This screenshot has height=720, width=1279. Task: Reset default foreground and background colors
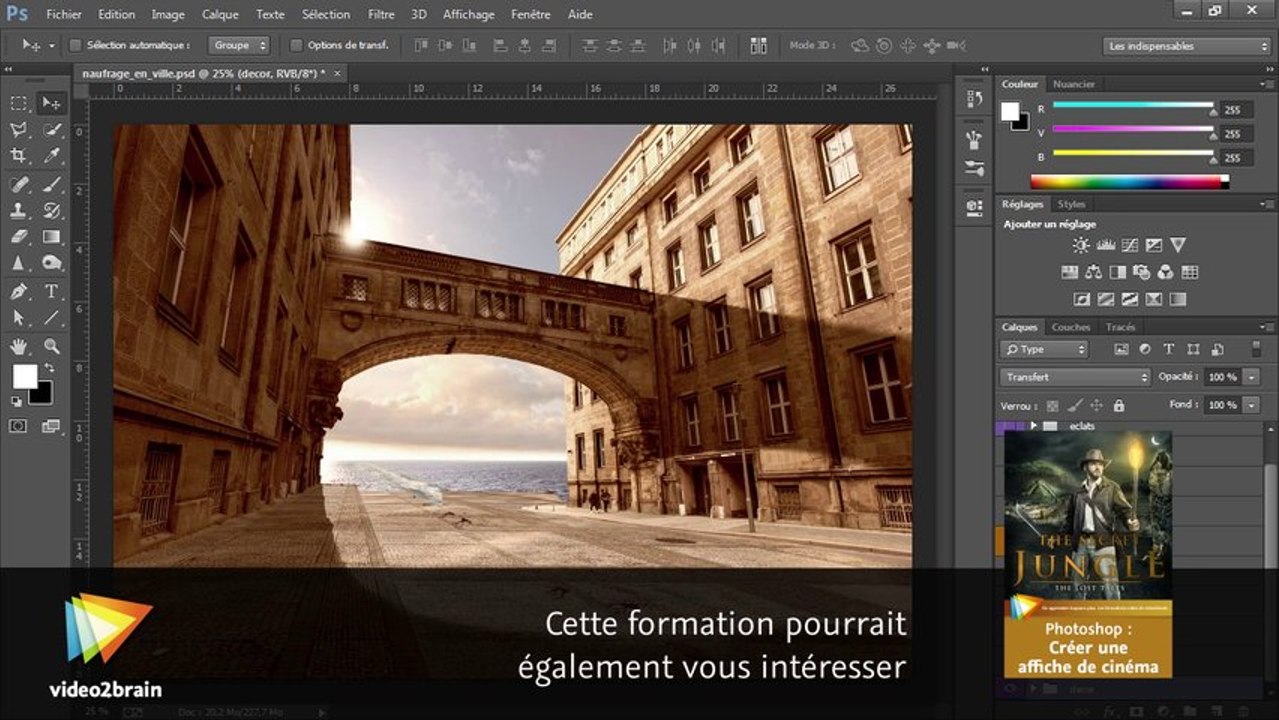[x=15, y=401]
